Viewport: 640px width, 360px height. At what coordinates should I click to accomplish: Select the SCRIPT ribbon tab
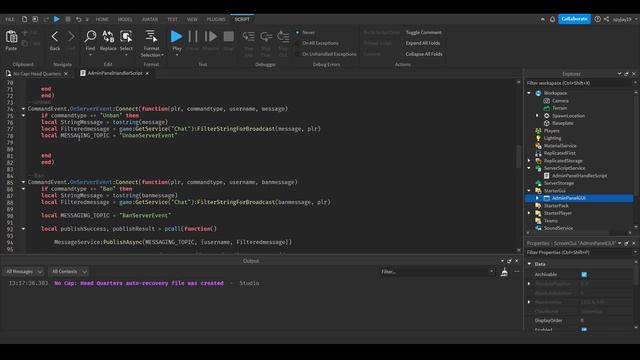pyautogui.click(x=242, y=19)
